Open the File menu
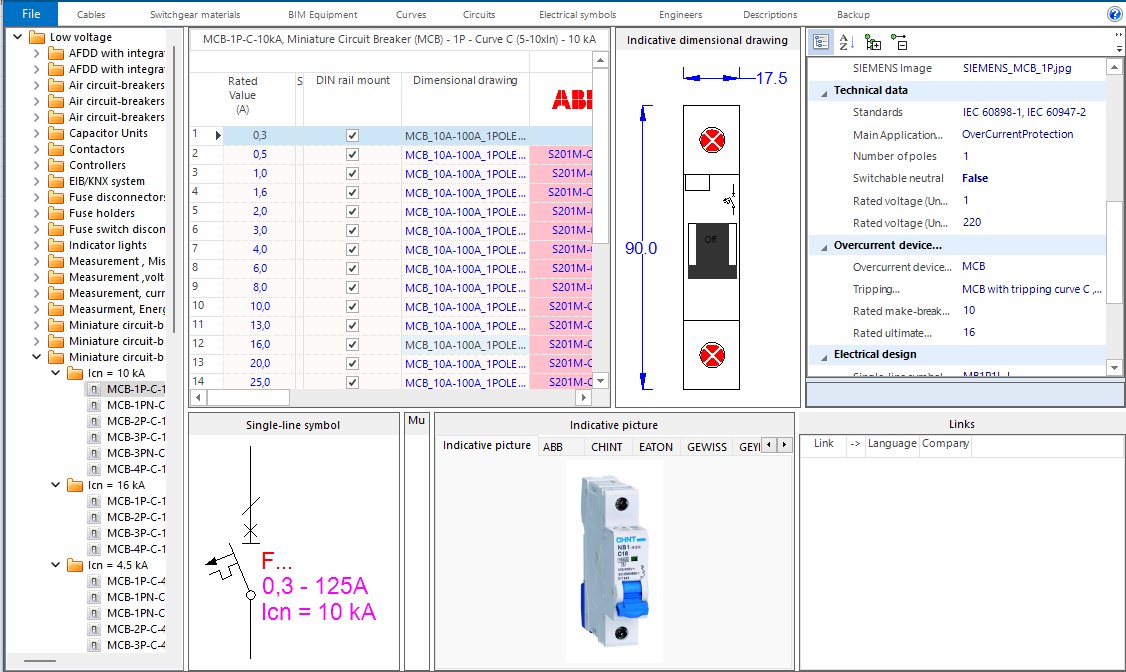1126x672 pixels. coord(29,13)
